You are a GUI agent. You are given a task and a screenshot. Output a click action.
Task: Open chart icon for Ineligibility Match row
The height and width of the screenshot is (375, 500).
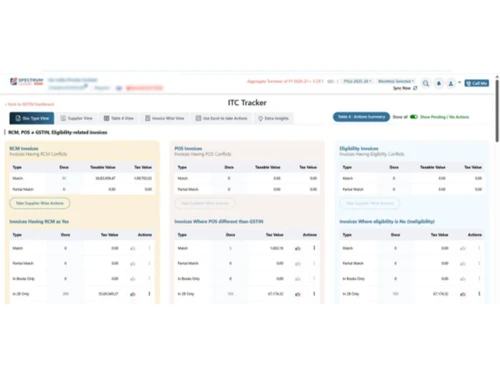463,248
